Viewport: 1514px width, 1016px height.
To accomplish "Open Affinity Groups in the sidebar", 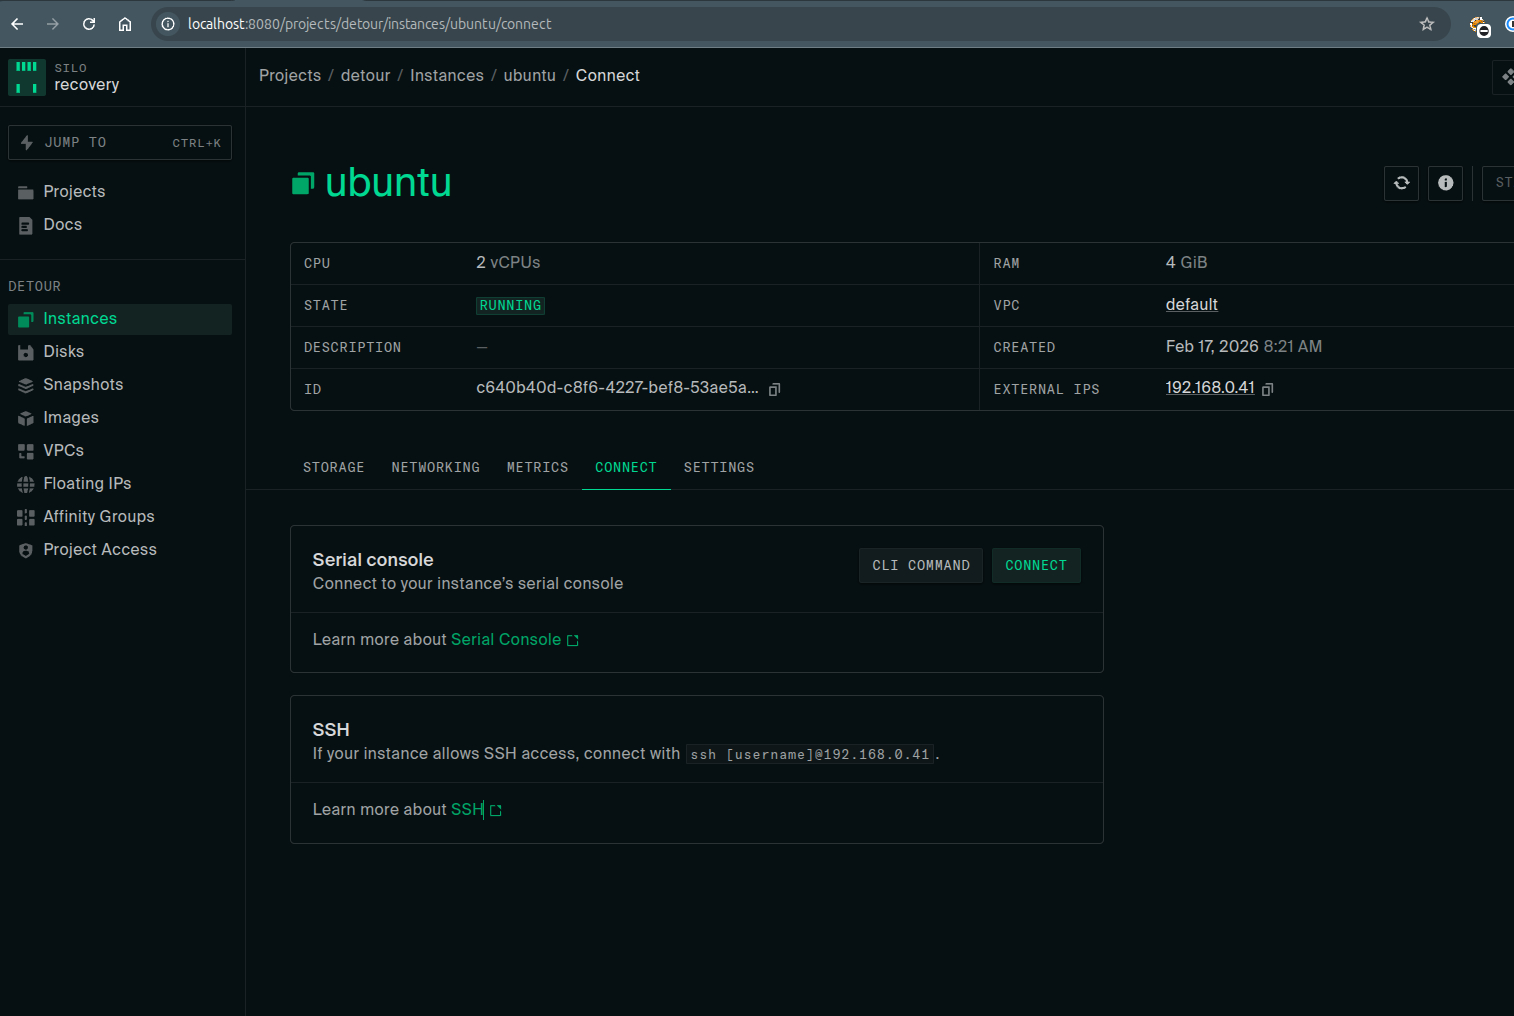I will pyautogui.click(x=98, y=517).
